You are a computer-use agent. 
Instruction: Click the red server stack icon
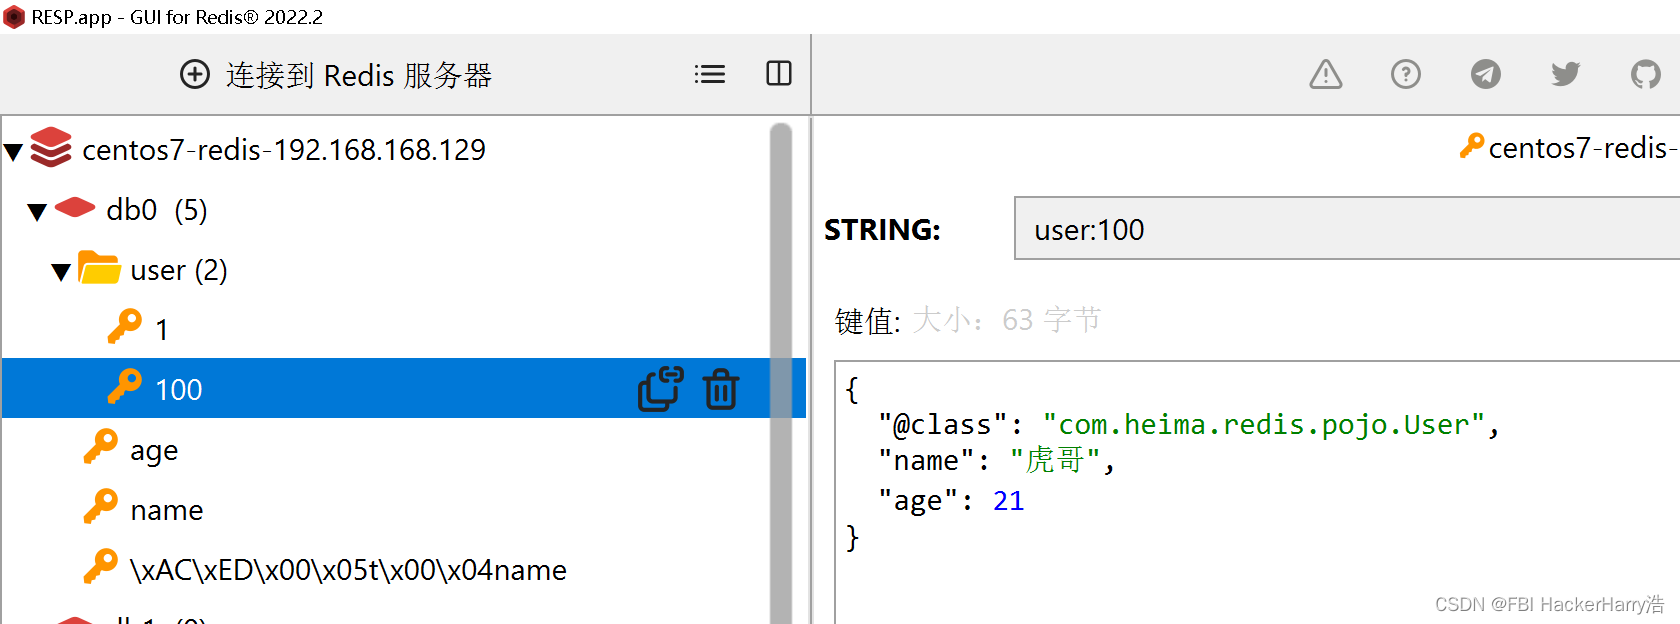click(x=51, y=148)
